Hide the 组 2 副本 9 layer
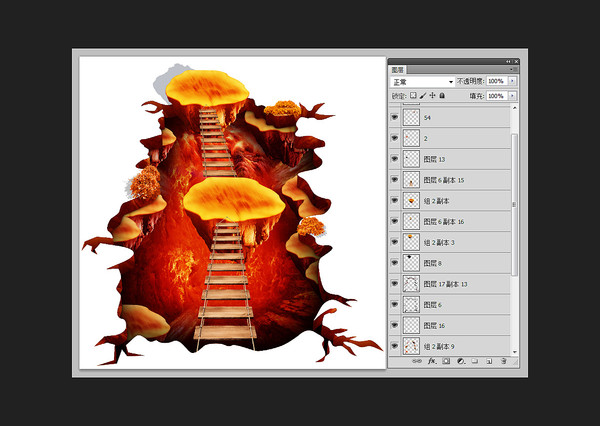Viewport: 600px width, 426px height. [x=395, y=346]
